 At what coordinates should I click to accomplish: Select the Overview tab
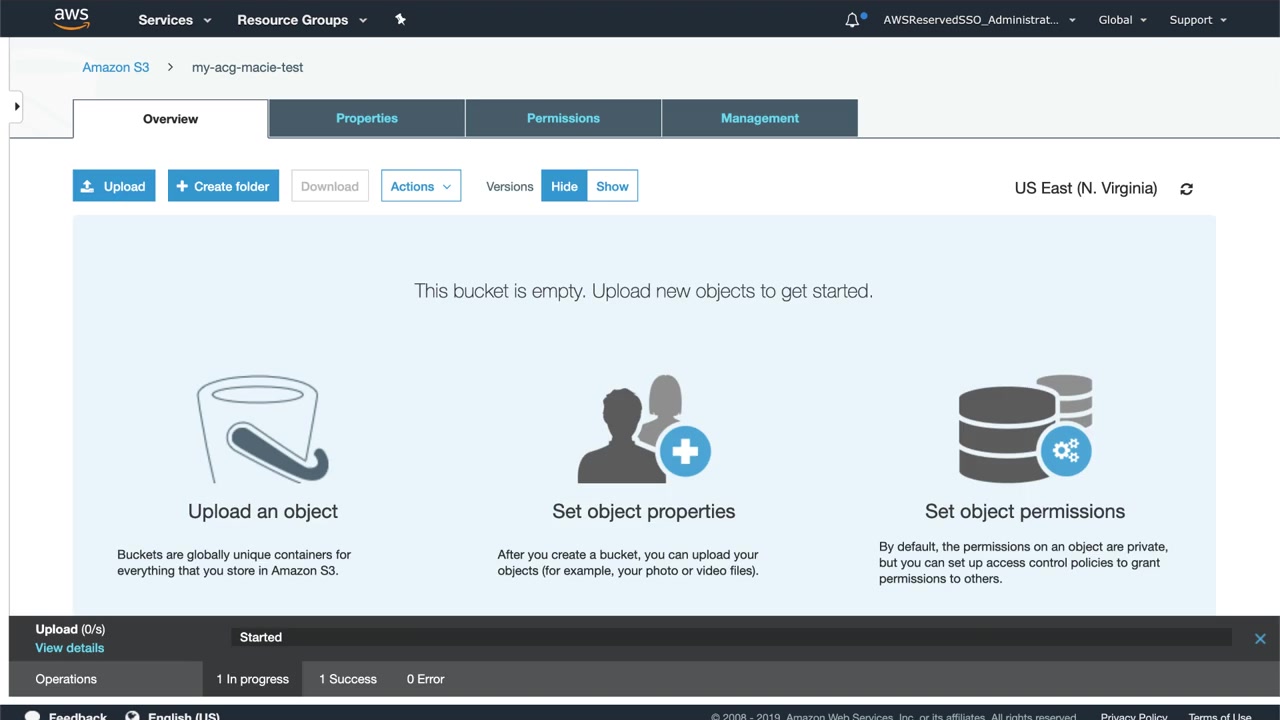(170, 119)
